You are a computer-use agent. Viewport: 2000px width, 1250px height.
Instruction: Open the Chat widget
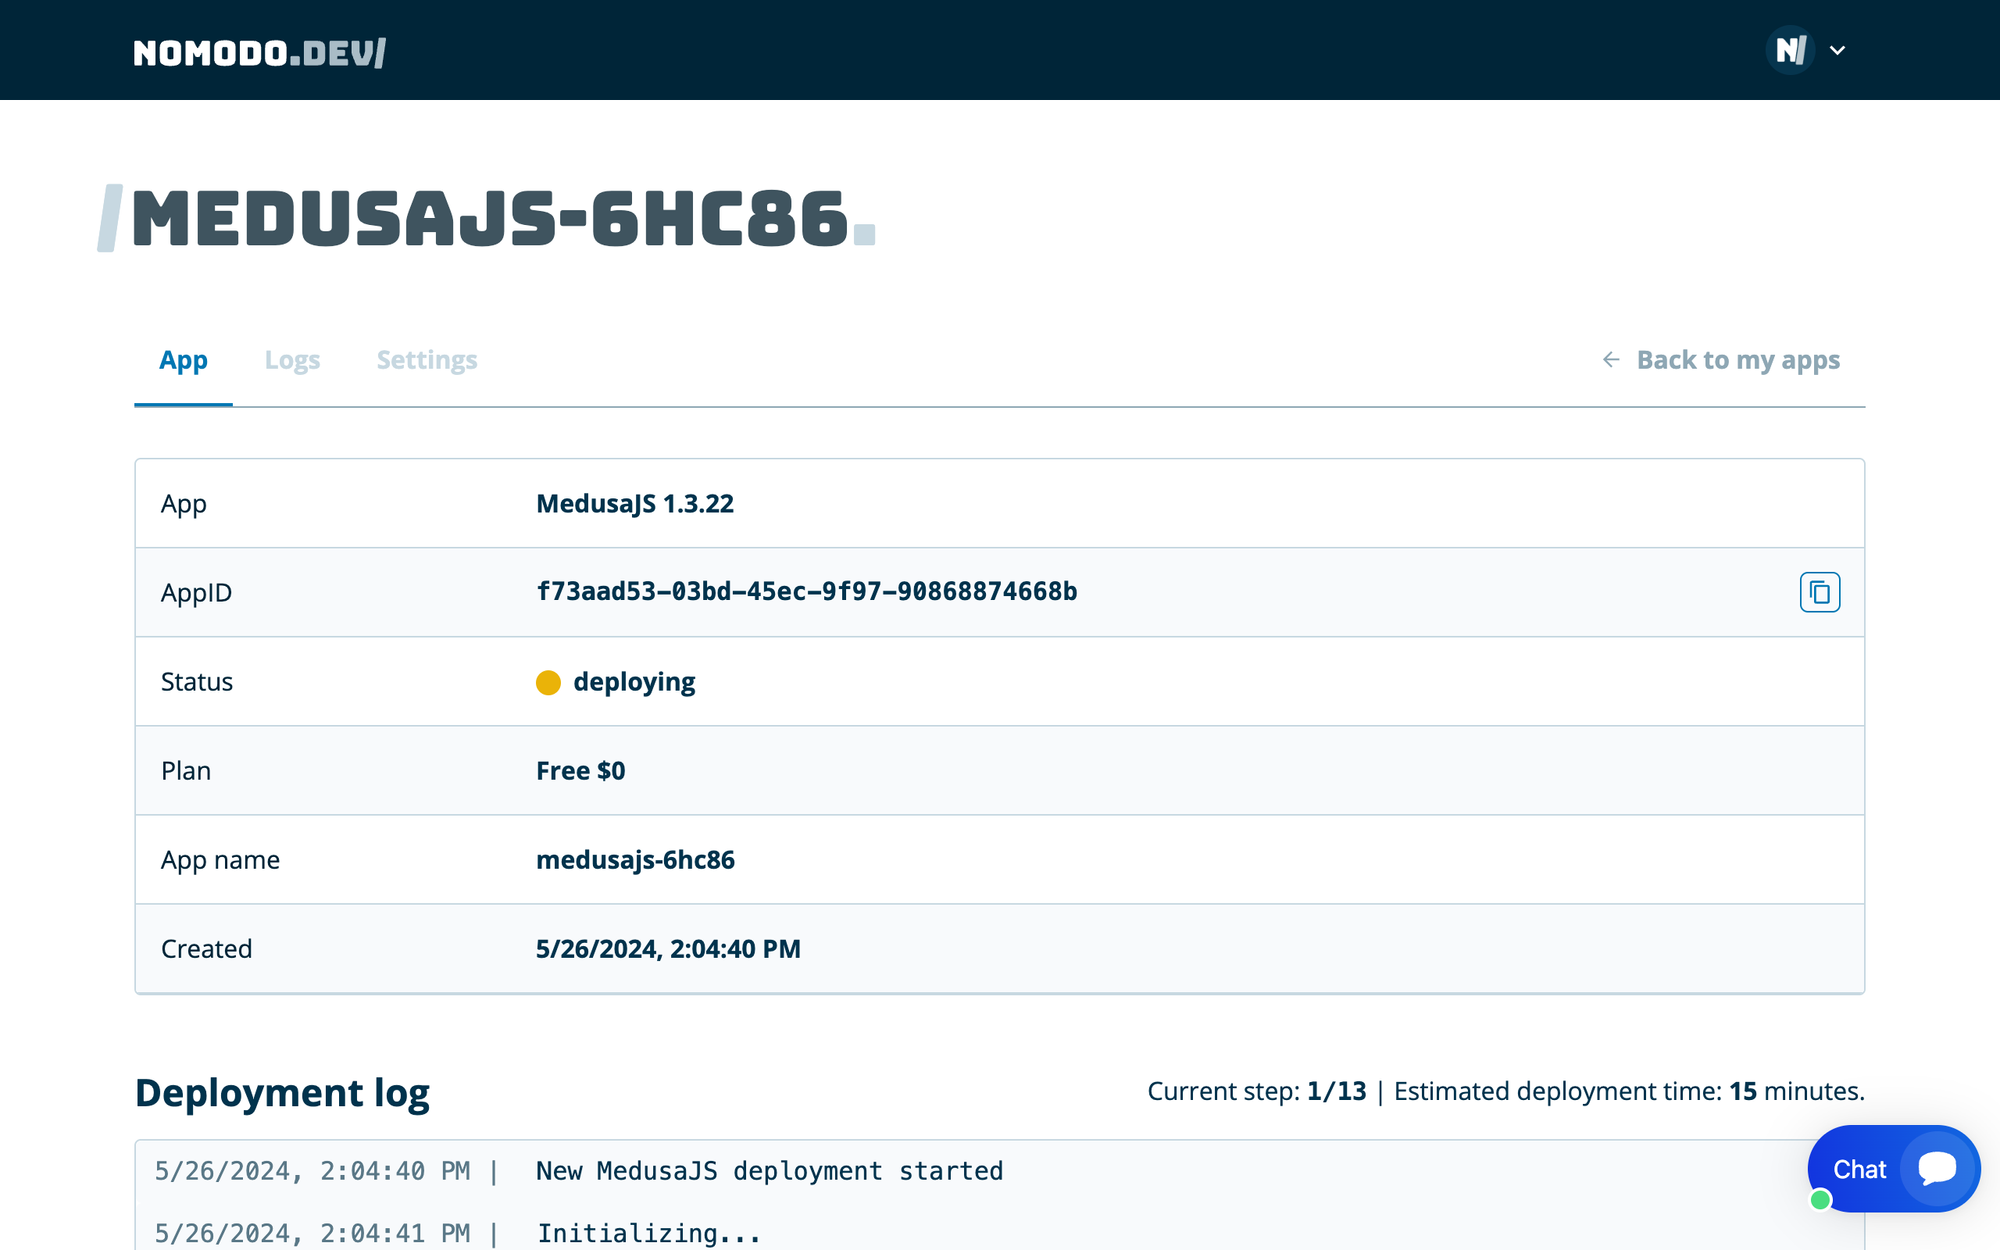1859,1169
